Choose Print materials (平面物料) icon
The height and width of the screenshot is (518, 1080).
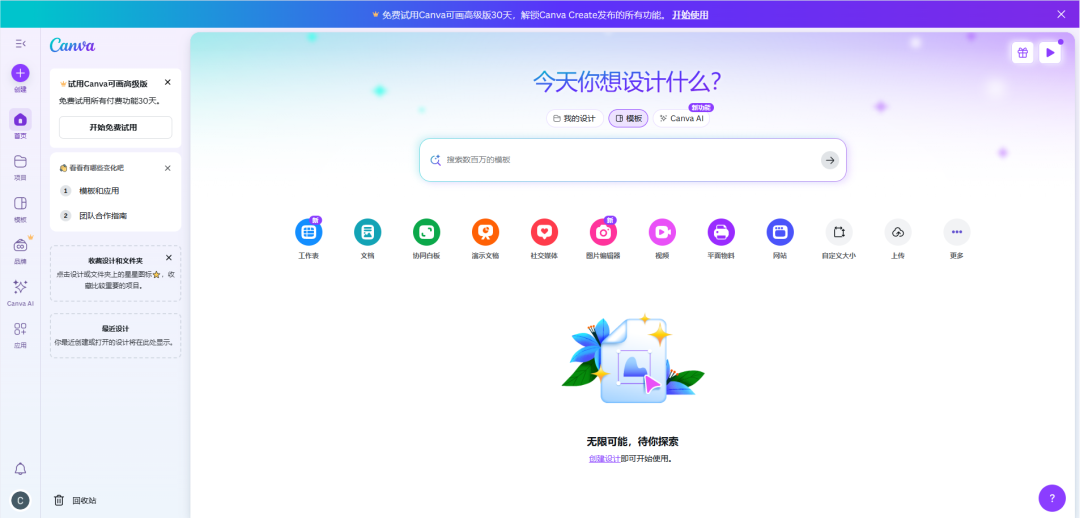[x=721, y=232]
